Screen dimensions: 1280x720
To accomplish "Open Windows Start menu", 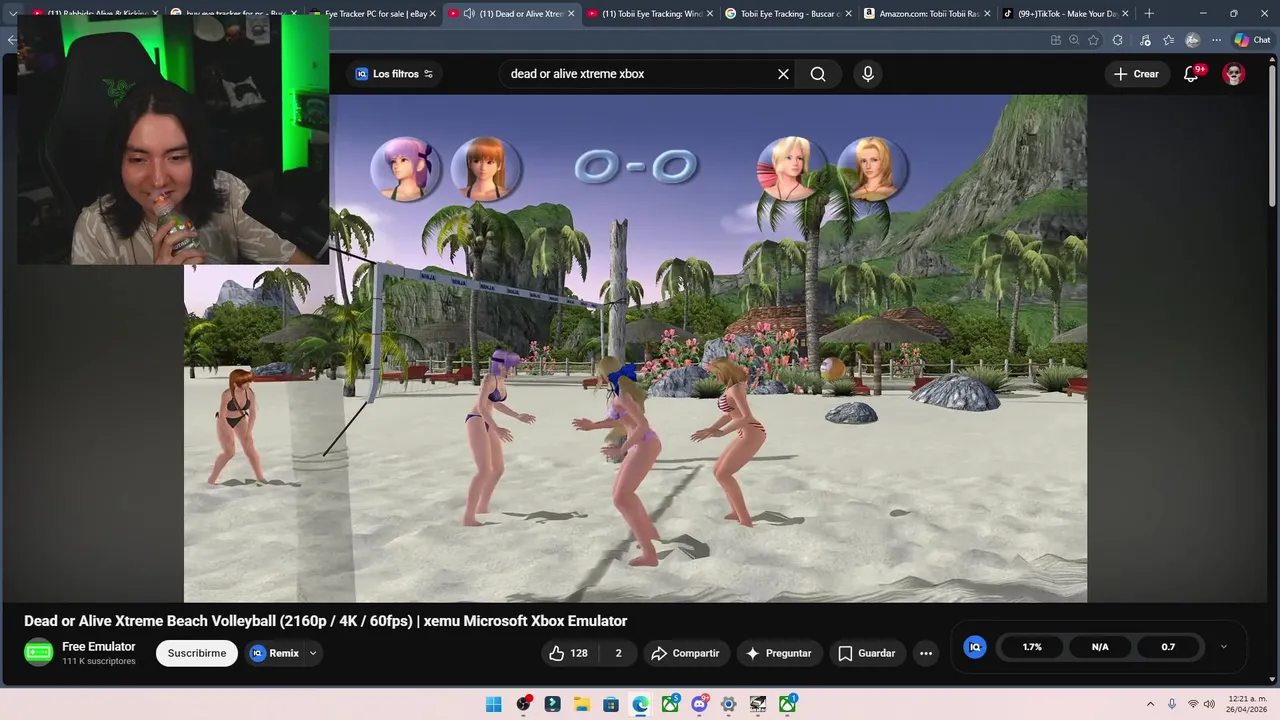I will 494,704.
